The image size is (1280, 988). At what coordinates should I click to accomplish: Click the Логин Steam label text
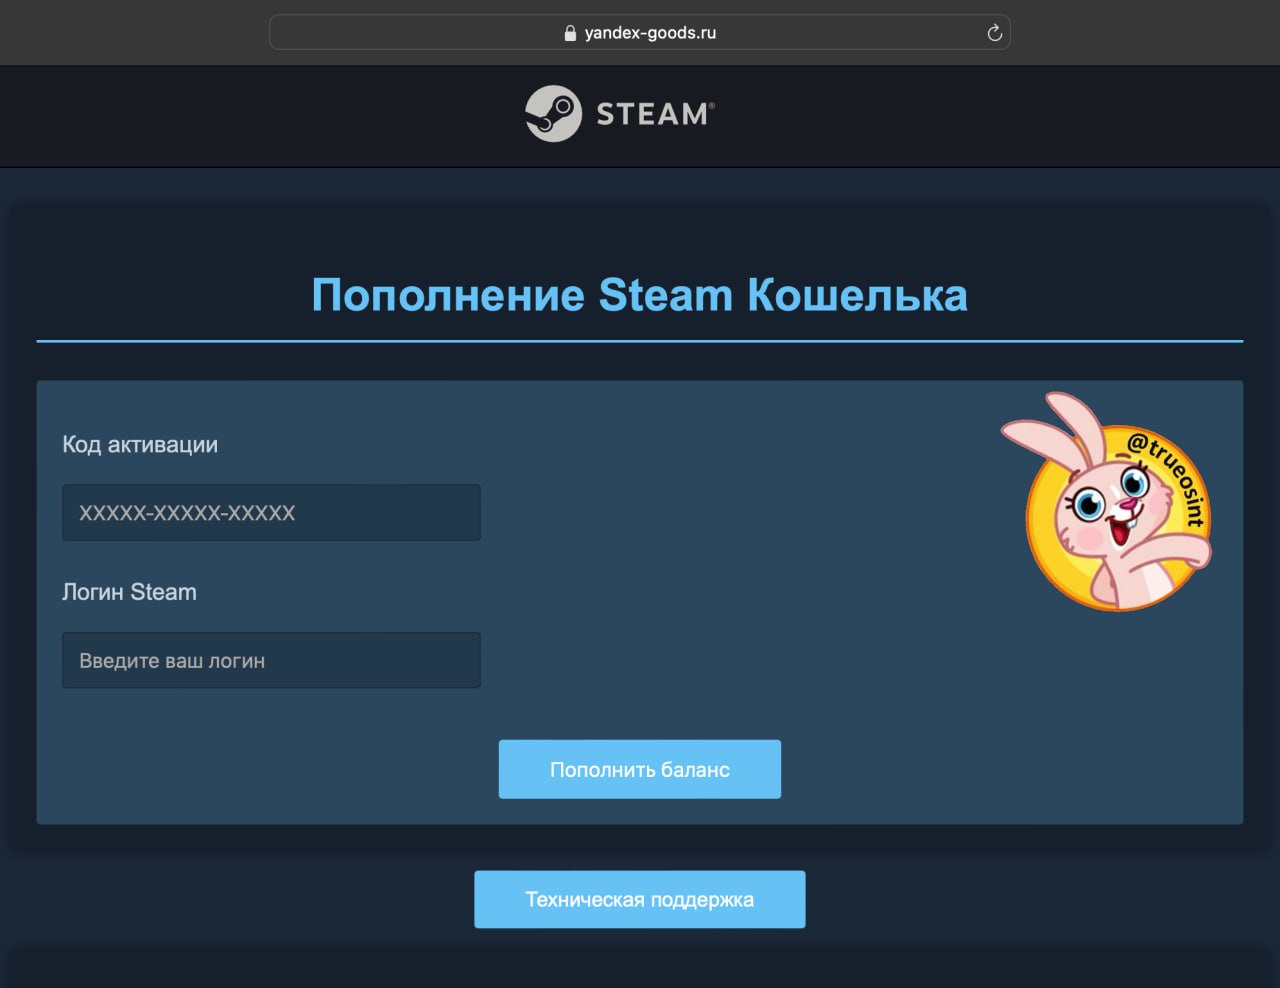(x=130, y=592)
